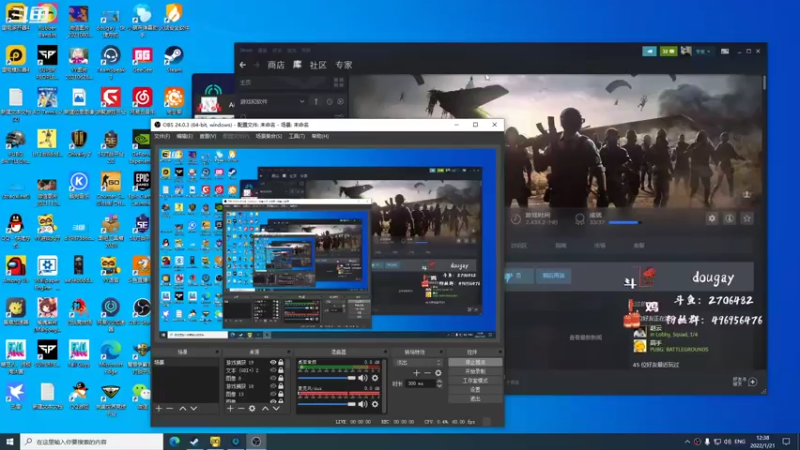Toggle lock on 游戏捕获 18 source

tap(281, 386)
